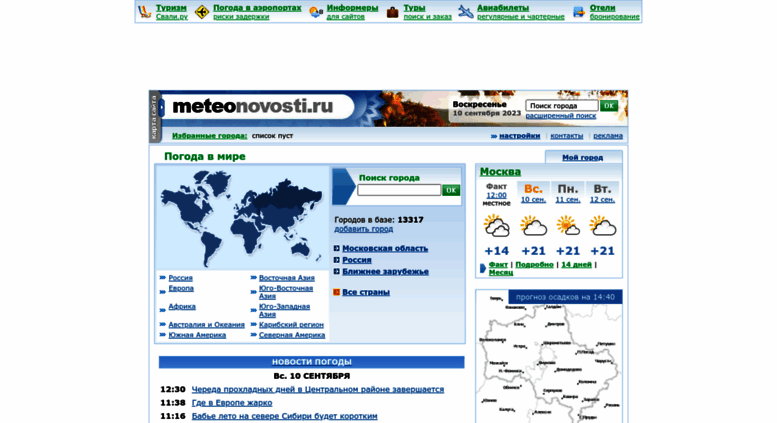Open news Где в Европе жарко
The height and width of the screenshot is (423, 777).
pyautogui.click(x=232, y=403)
